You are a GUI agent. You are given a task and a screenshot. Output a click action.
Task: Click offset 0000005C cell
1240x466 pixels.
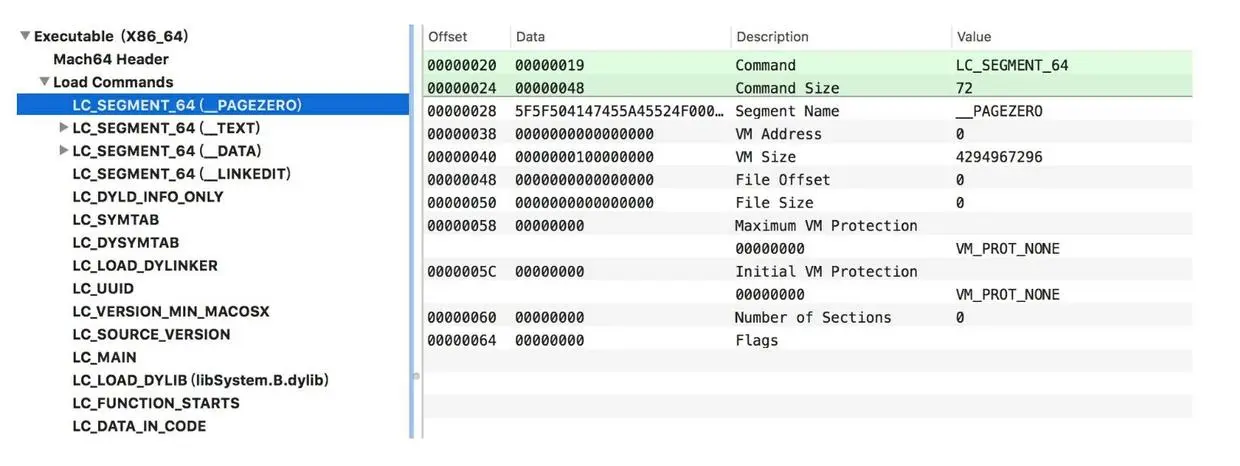click(x=462, y=272)
